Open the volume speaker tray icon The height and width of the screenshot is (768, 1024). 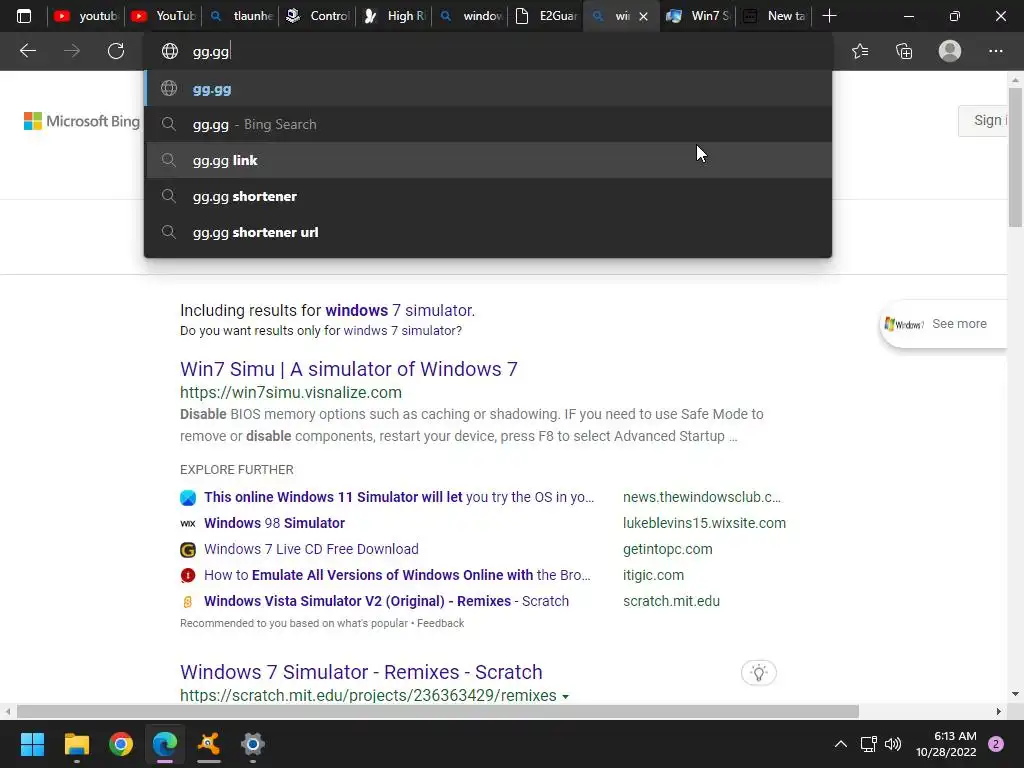coord(893,744)
